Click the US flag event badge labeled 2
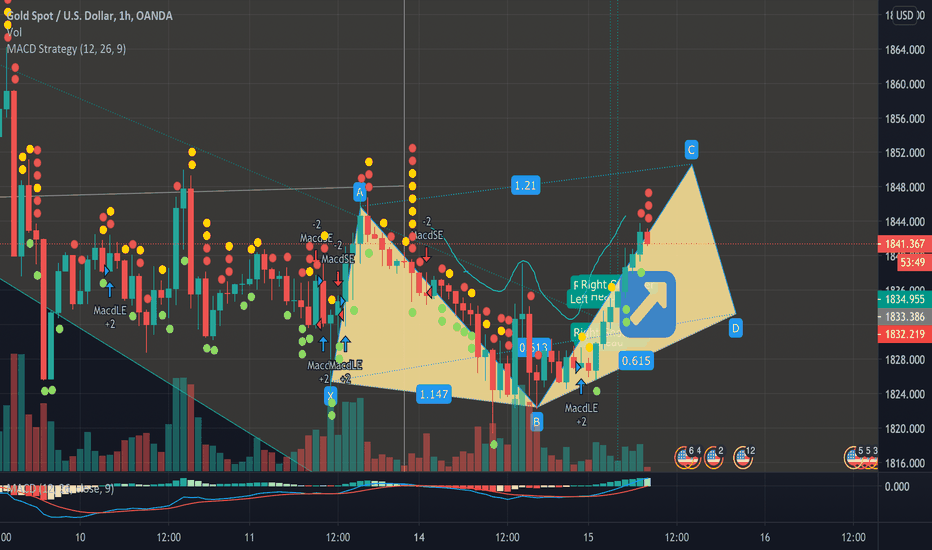Image resolution: width=932 pixels, height=550 pixels. tap(714, 457)
